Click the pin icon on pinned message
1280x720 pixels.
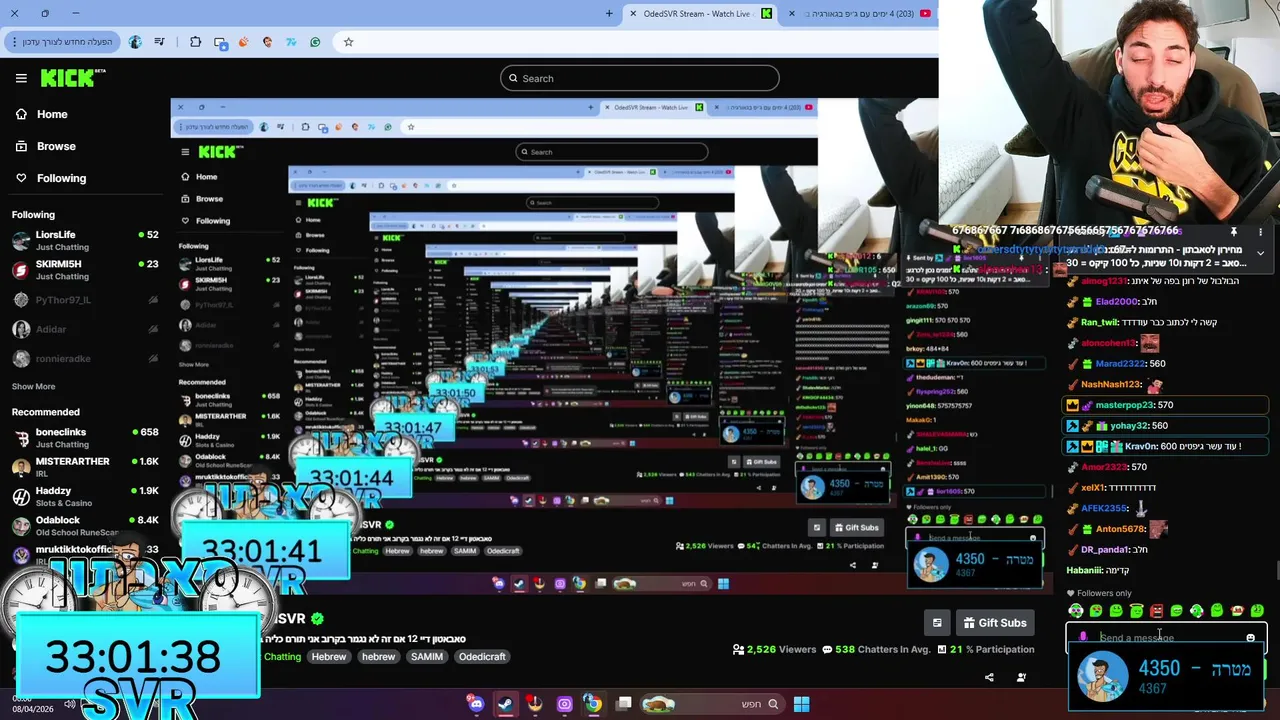pyautogui.click(x=1234, y=231)
